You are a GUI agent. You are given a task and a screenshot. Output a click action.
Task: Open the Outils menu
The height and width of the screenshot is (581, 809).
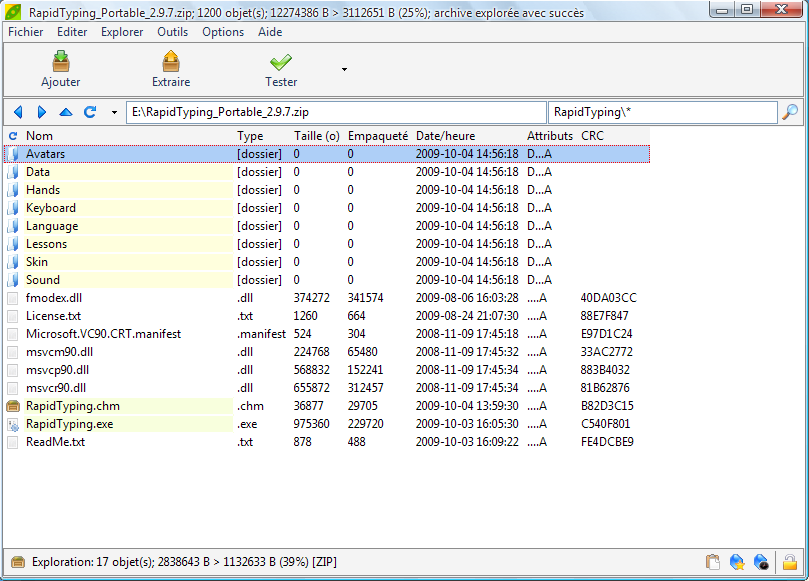pyautogui.click(x=173, y=32)
